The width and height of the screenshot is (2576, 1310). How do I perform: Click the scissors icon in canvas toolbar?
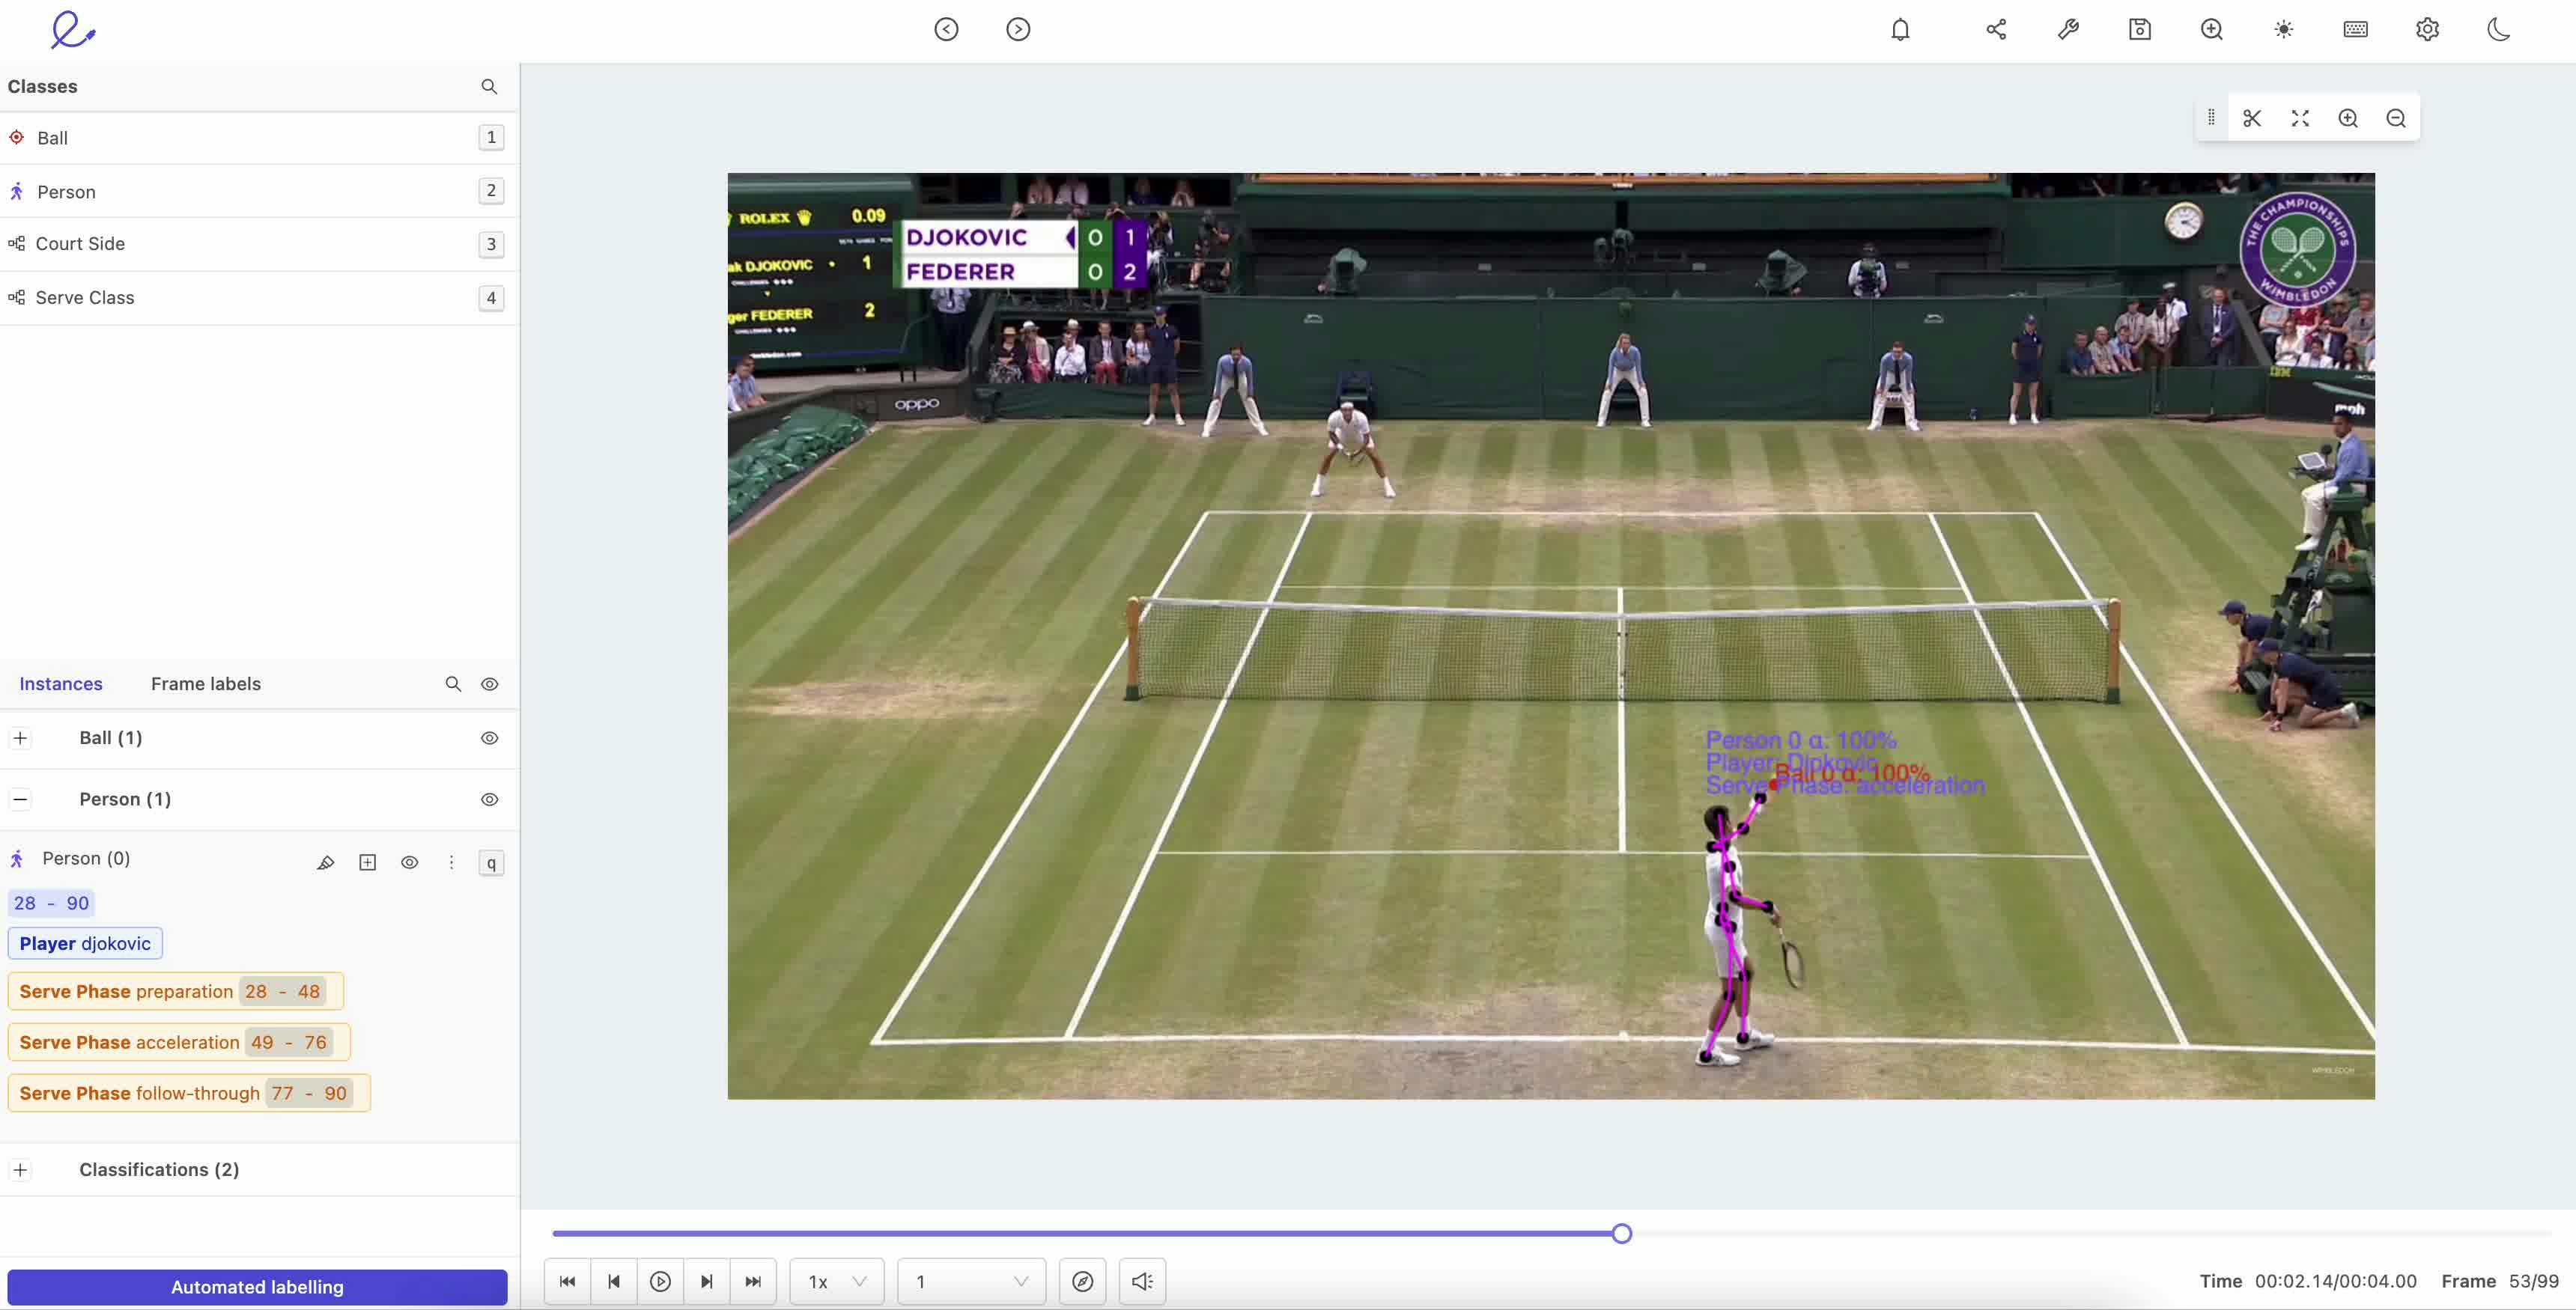(2252, 118)
